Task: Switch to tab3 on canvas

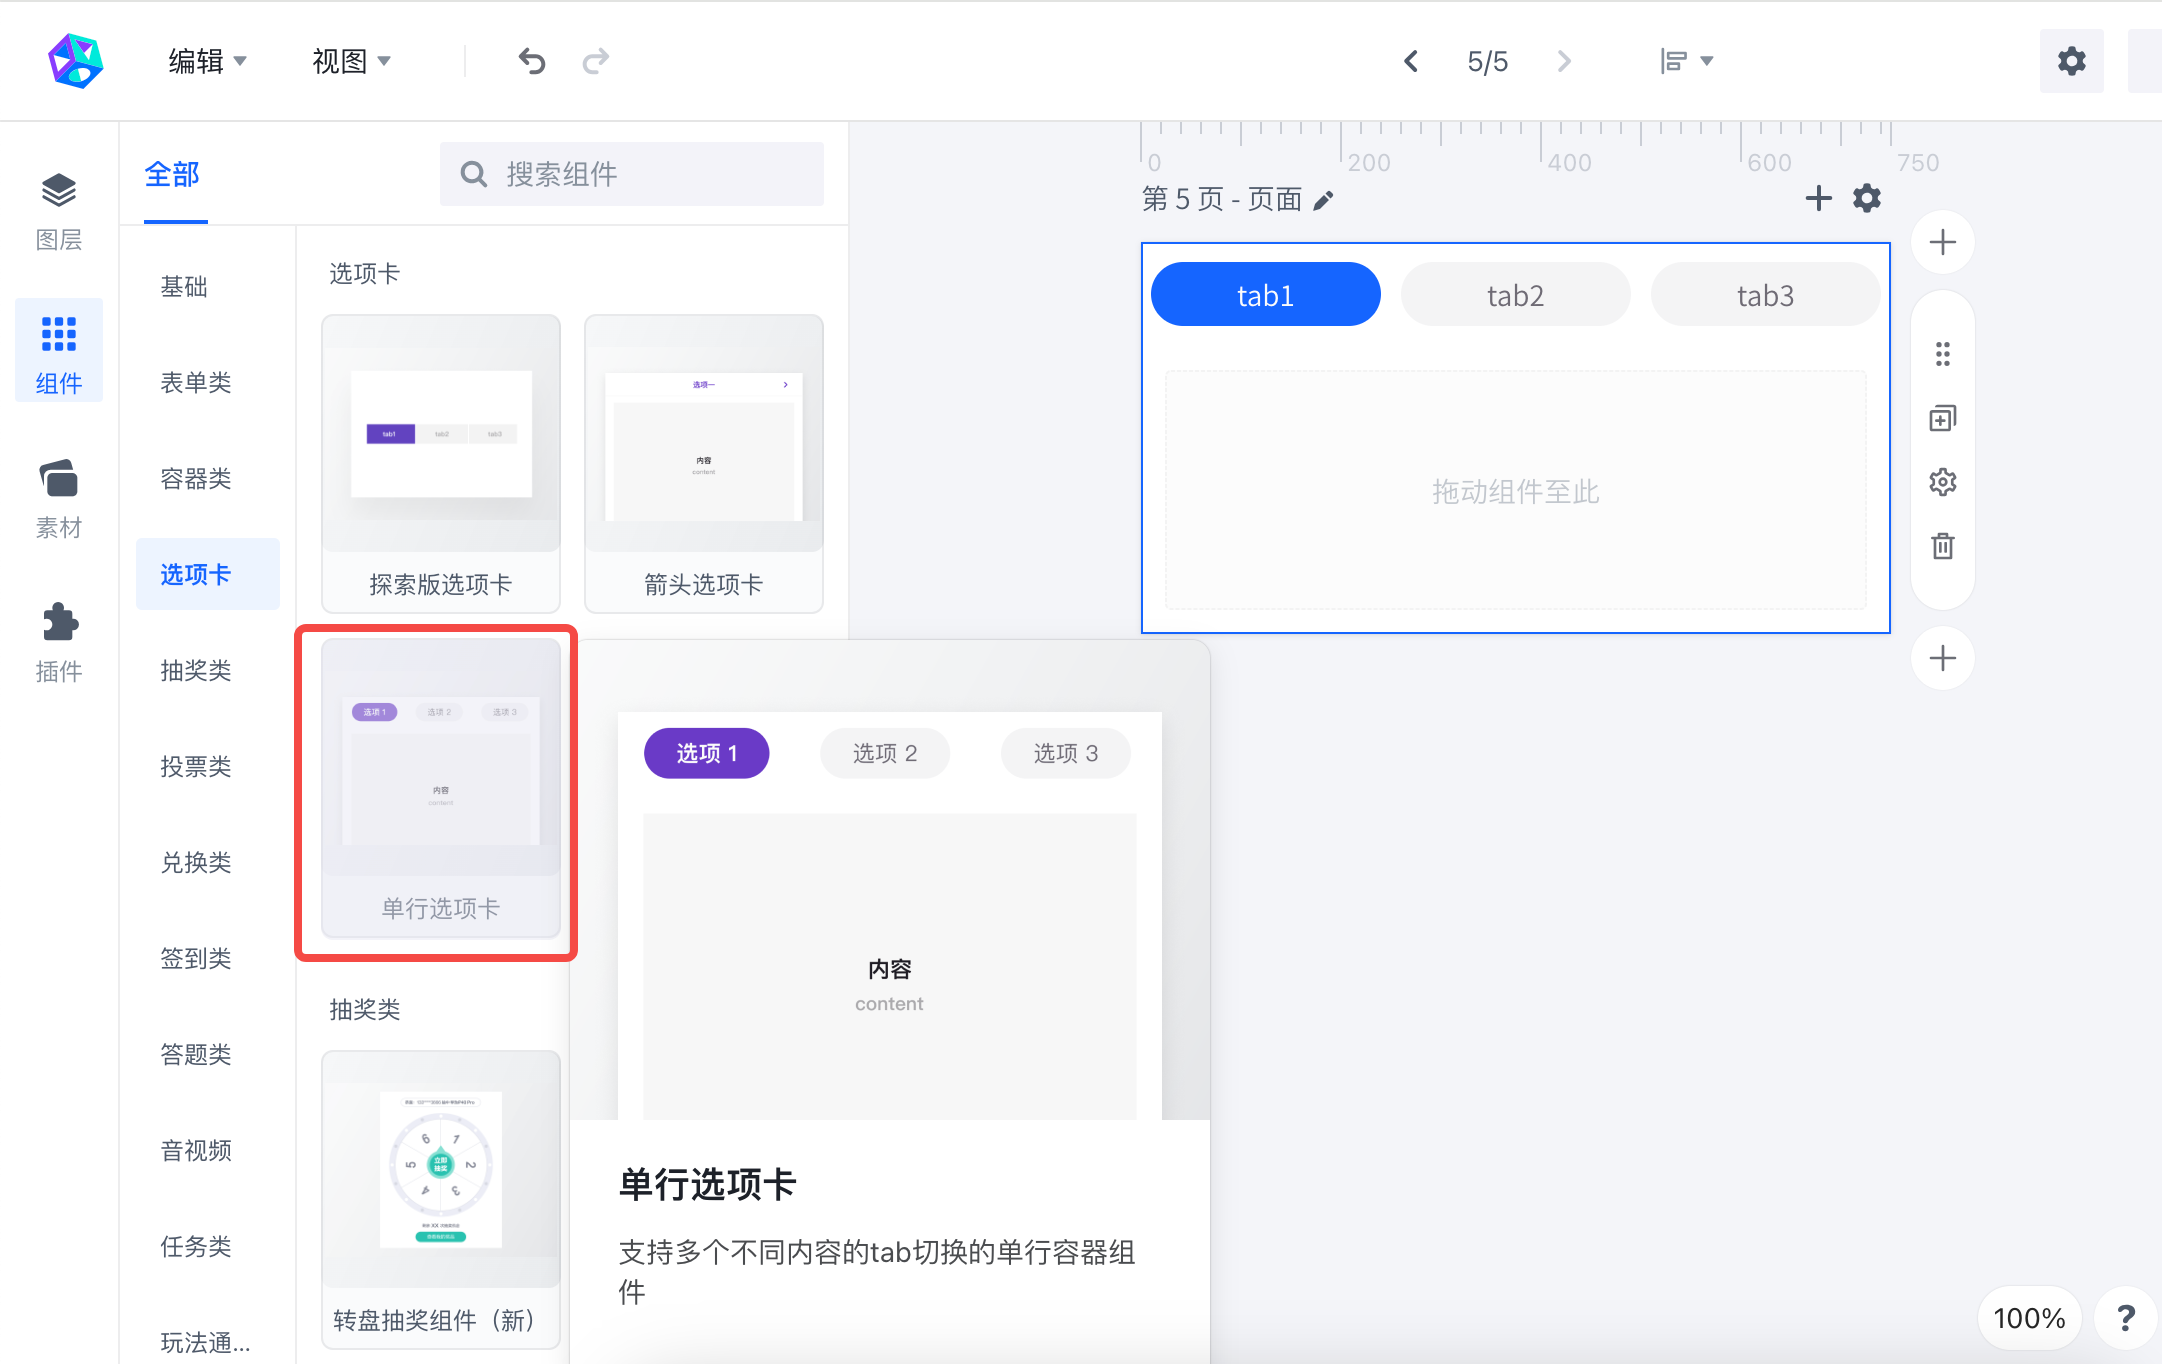Action: point(1766,295)
